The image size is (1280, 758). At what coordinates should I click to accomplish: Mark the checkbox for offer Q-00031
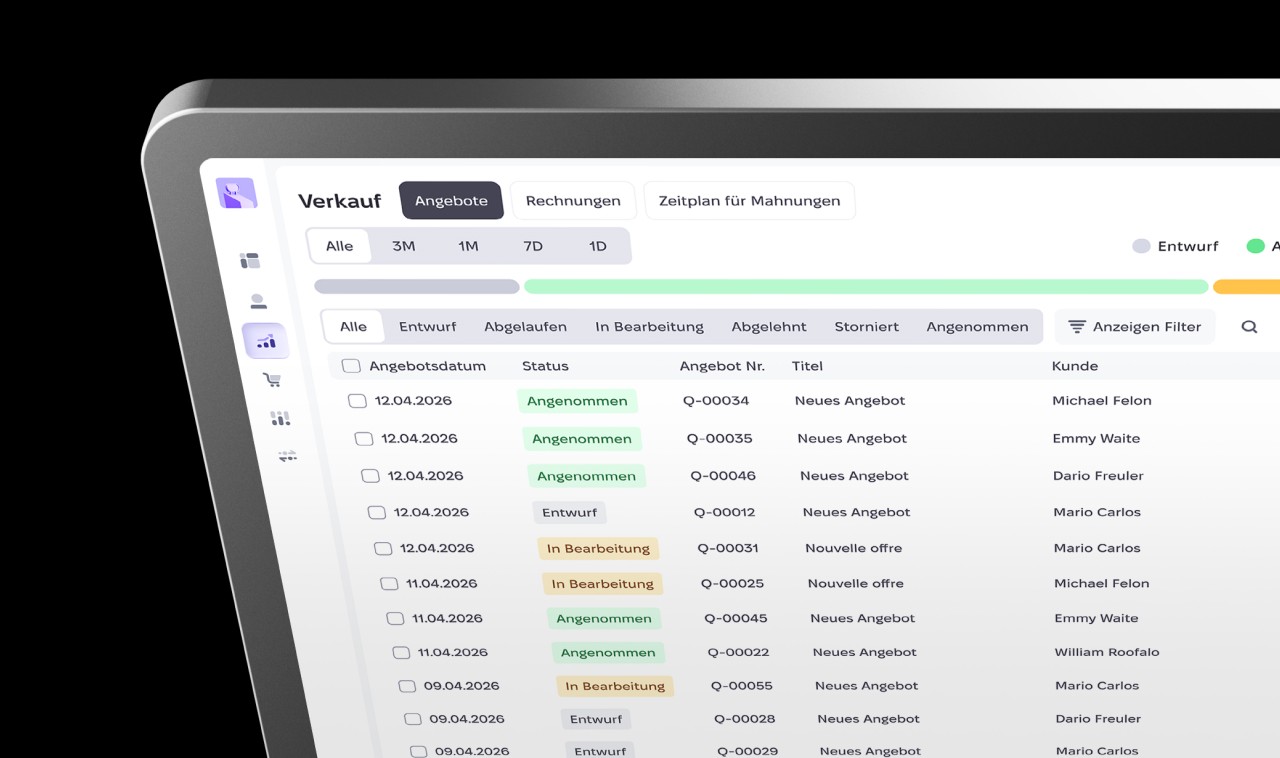[383, 548]
